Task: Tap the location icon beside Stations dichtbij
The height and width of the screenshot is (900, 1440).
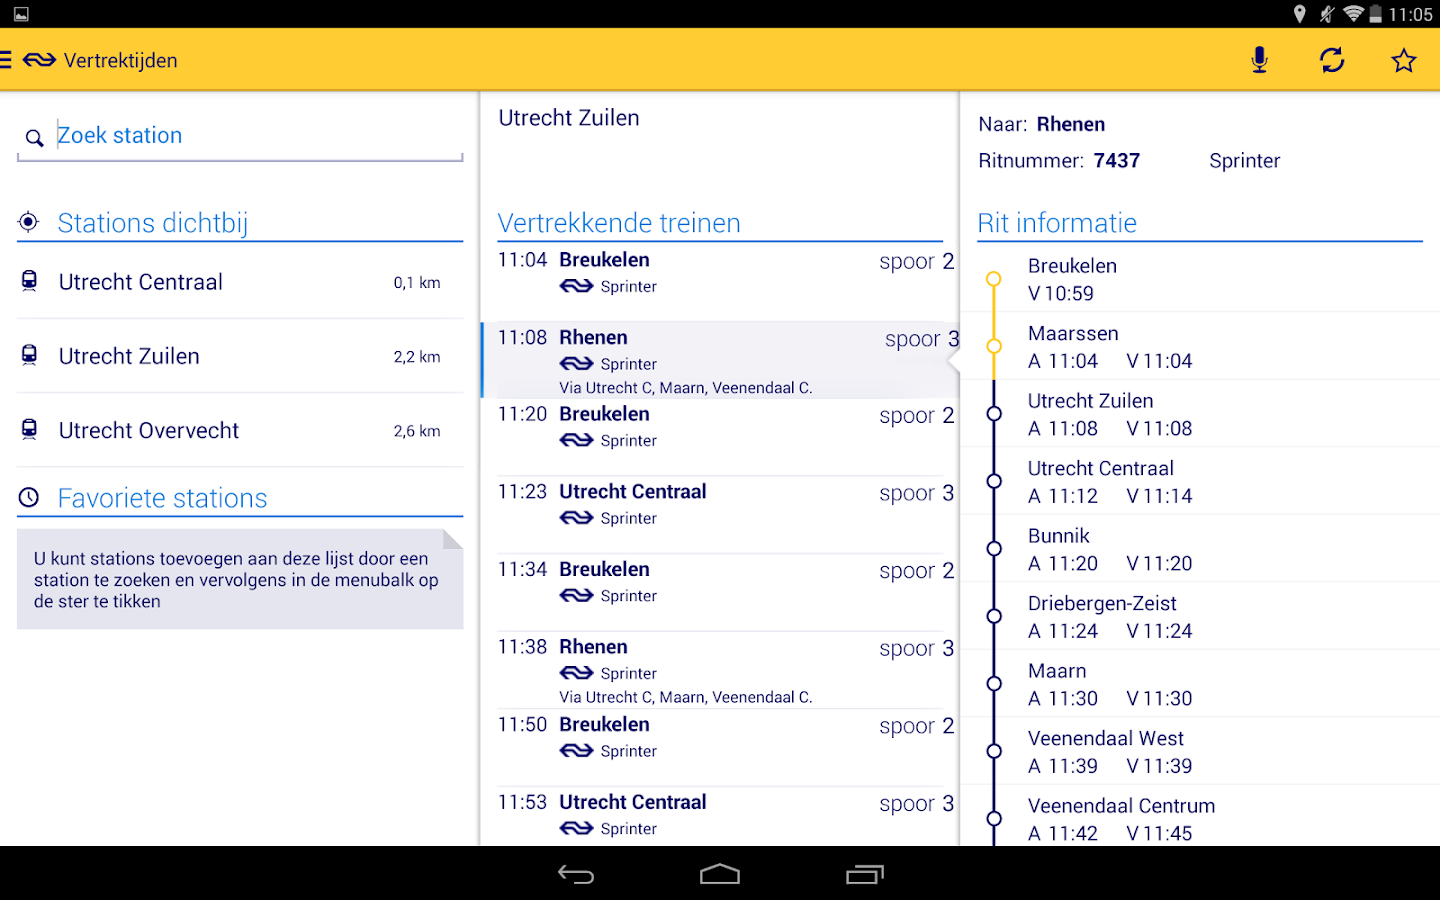Action: click(29, 222)
